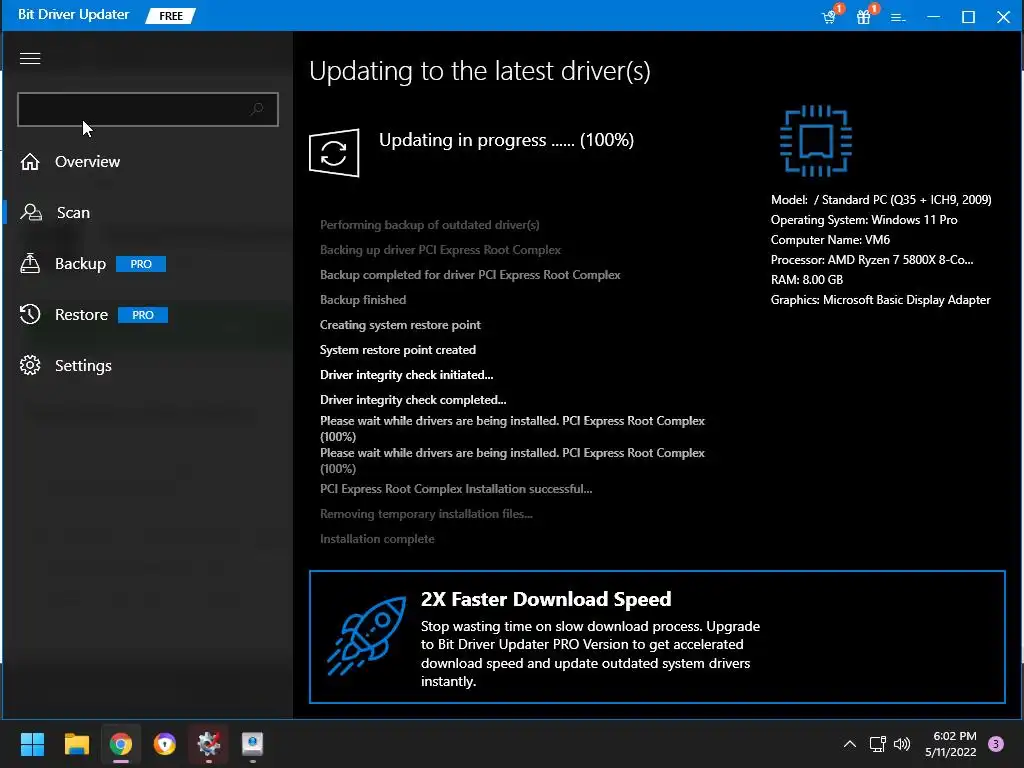Click the PRO badge next to Restore
The image size is (1024, 768).
(143, 315)
